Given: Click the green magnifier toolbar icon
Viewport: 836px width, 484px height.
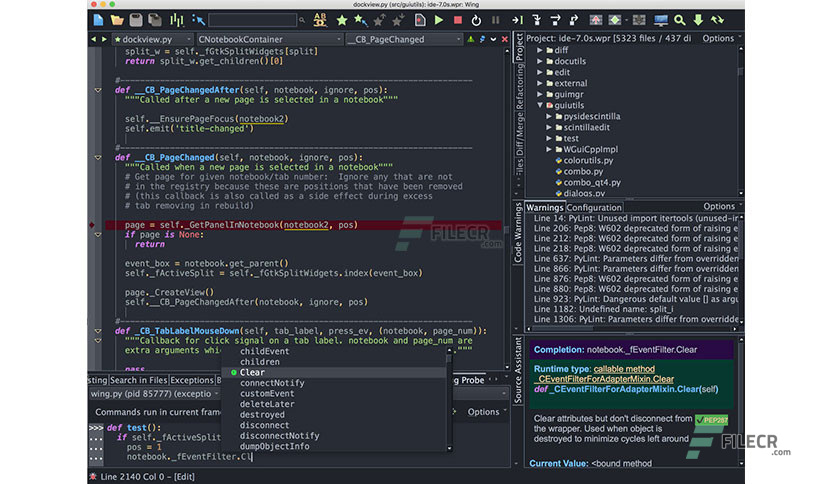Looking at the screenshot, I should pos(679,20).
